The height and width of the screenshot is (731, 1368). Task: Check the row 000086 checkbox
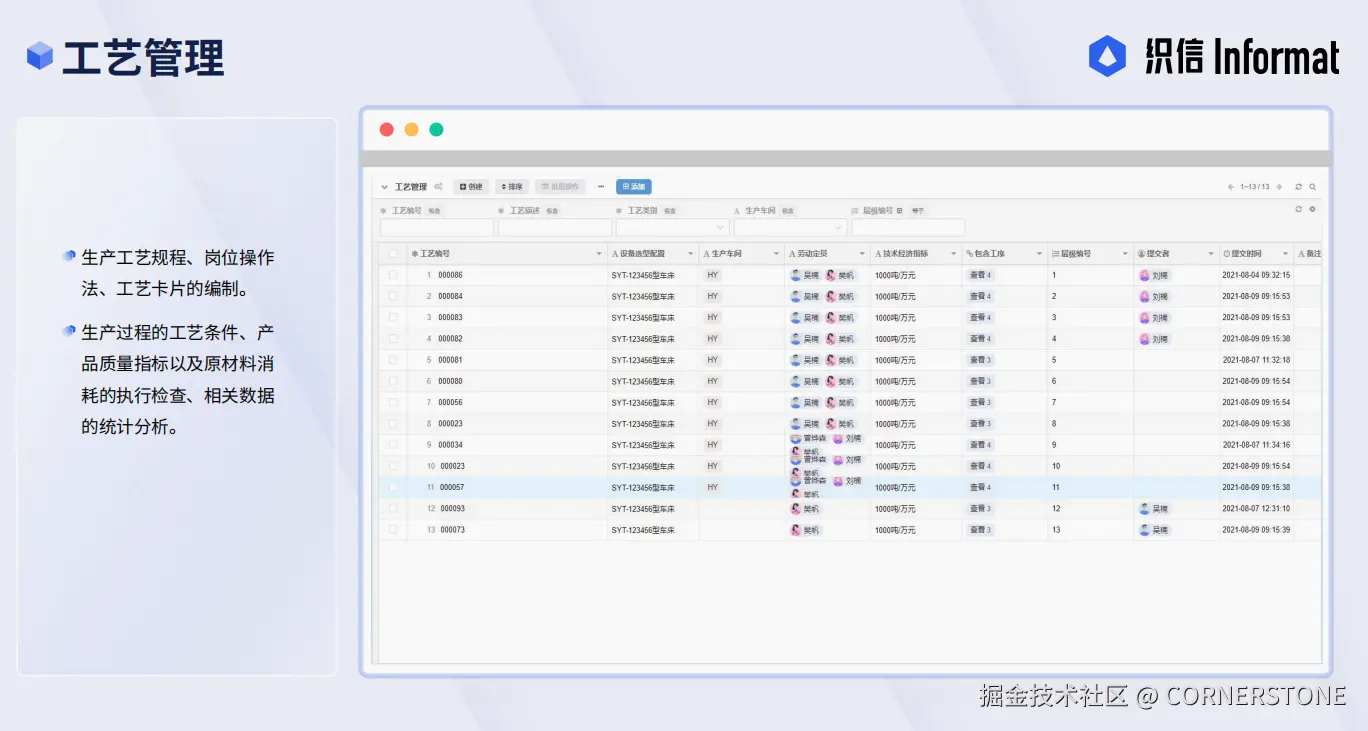point(393,275)
